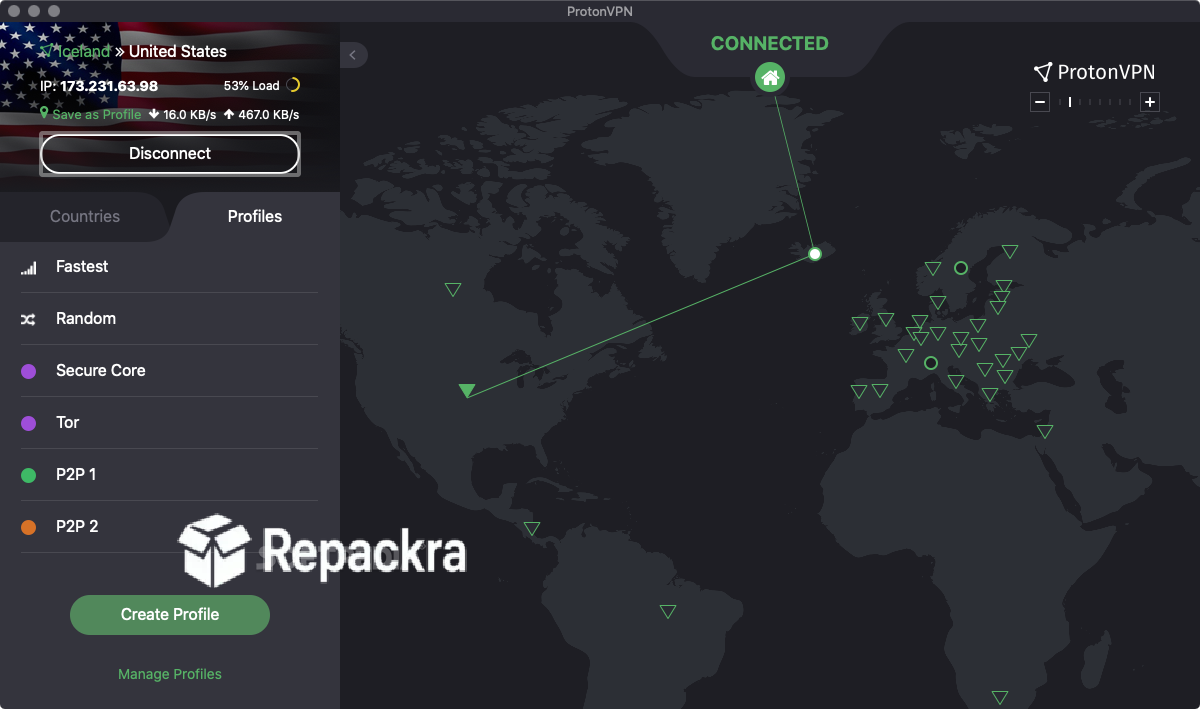This screenshot has height=709, width=1200.
Task: Click the 16.0 KB/s download speed
Action: [183, 115]
